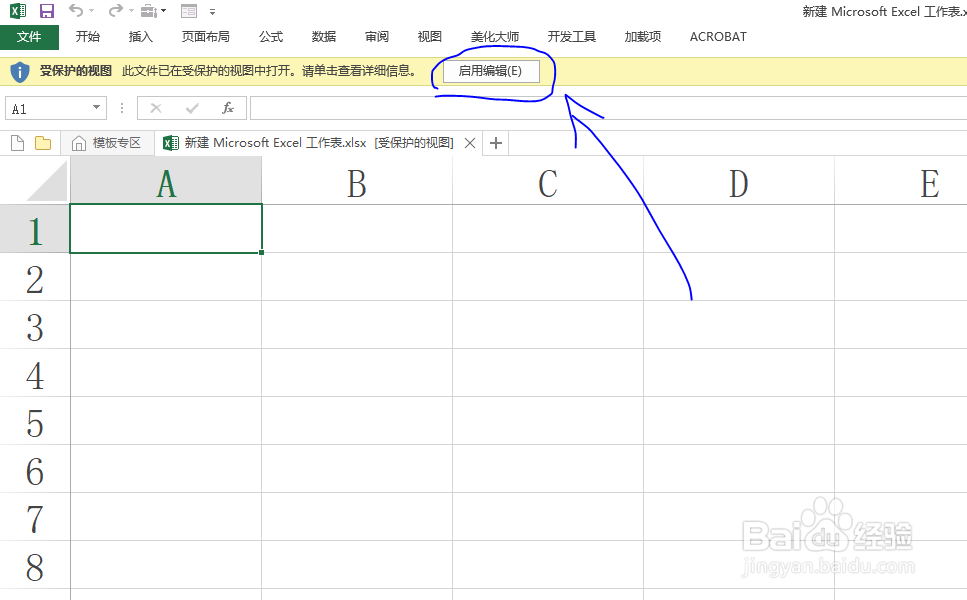This screenshot has width=967, height=600.
Task: Open the Undo history dropdown arrow
Action: pos(92,10)
